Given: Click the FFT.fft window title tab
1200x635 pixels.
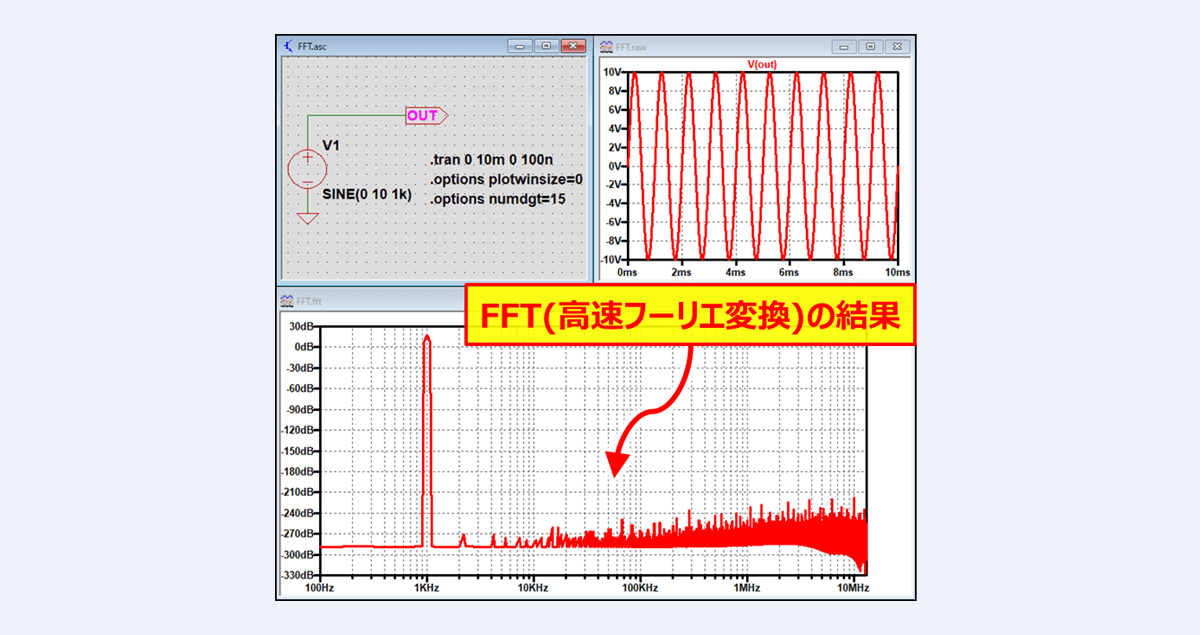Looking at the screenshot, I should (x=310, y=298).
